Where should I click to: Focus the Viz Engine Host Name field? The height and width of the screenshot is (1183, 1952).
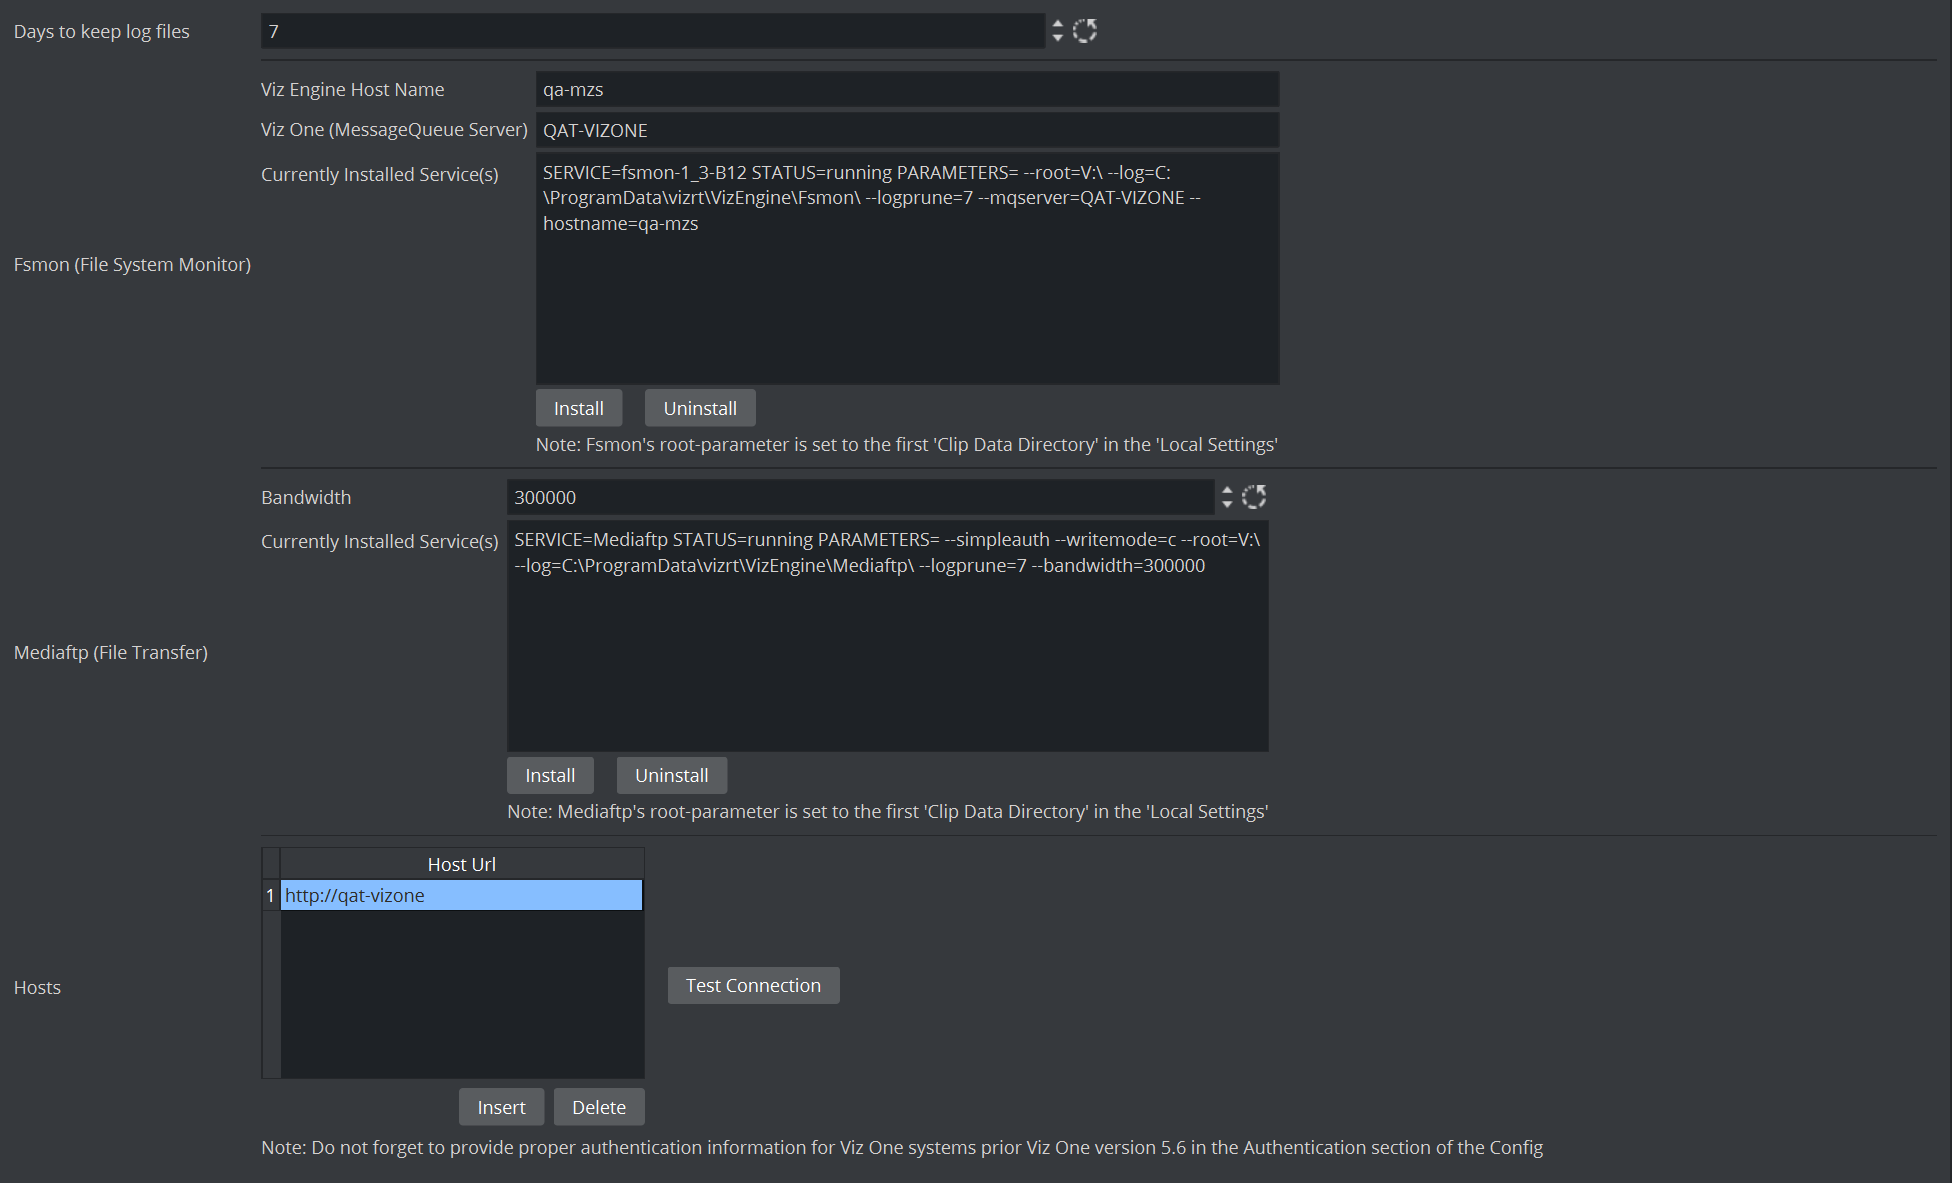point(906,89)
